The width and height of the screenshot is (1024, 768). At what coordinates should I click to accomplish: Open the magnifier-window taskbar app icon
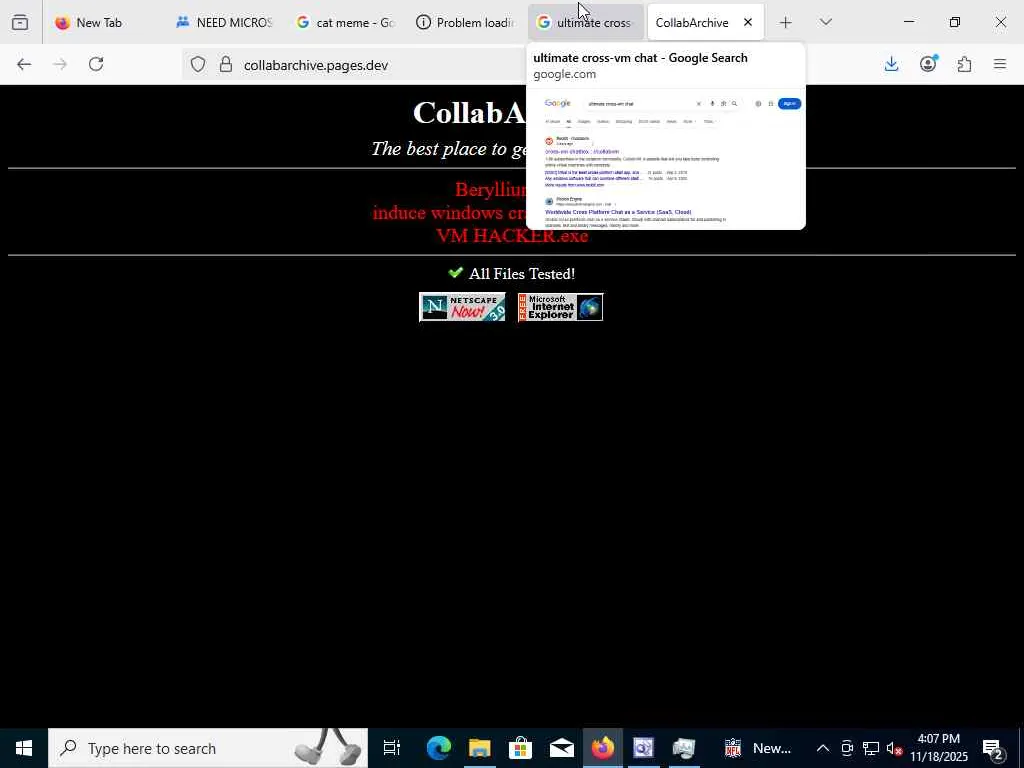tap(643, 748)
